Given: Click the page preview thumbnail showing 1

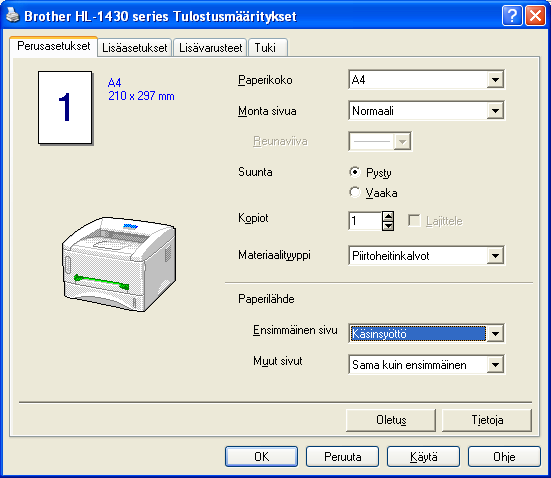Looking at the screenshot, I should 65,108.
